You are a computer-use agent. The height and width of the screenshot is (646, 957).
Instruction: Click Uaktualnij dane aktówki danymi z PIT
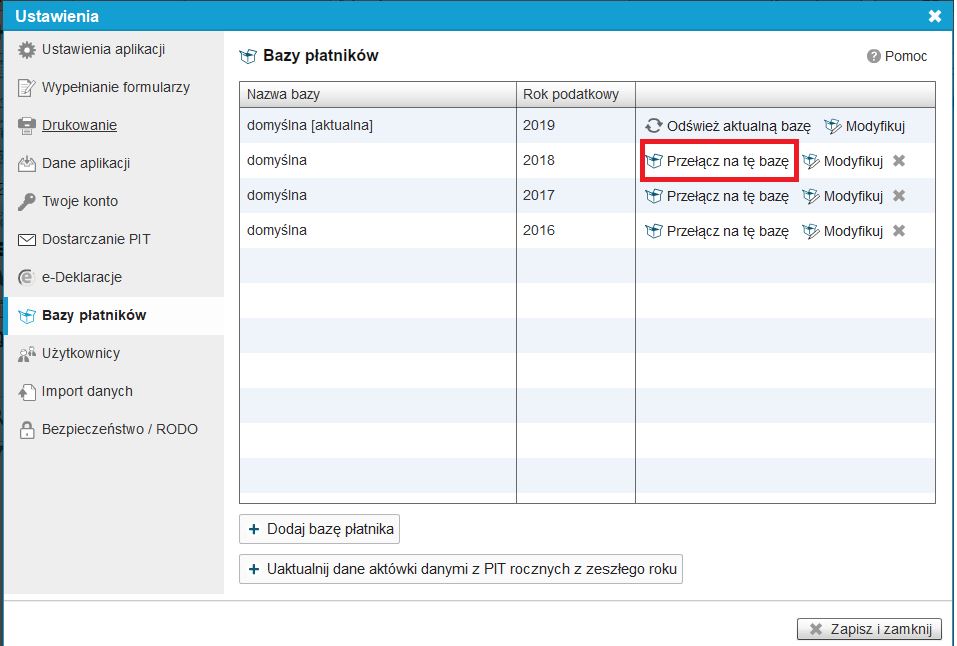coord(461,570)
